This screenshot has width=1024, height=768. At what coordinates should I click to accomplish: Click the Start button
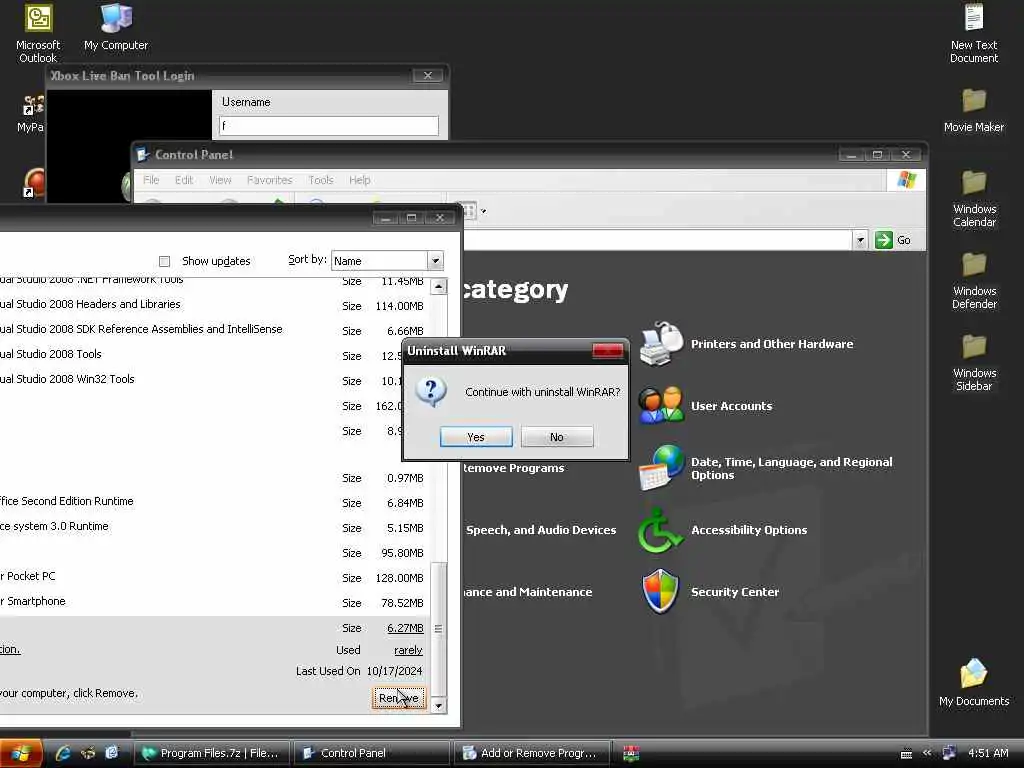coord(21,753)
